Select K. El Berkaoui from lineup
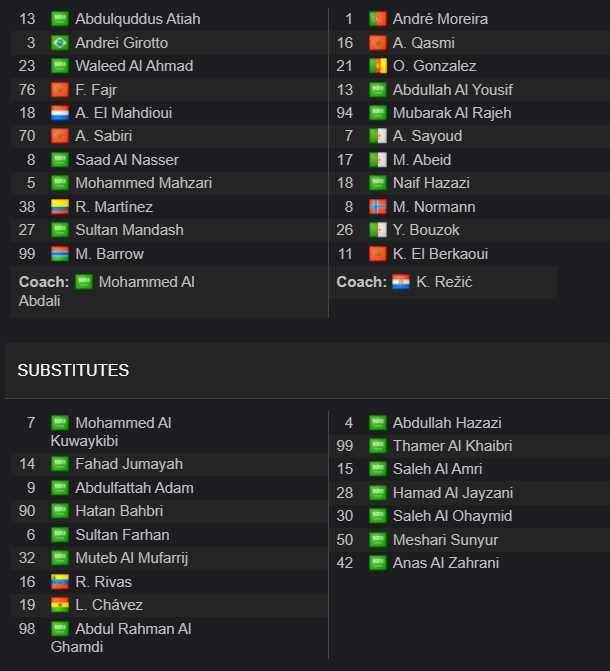 click(440, 254)
